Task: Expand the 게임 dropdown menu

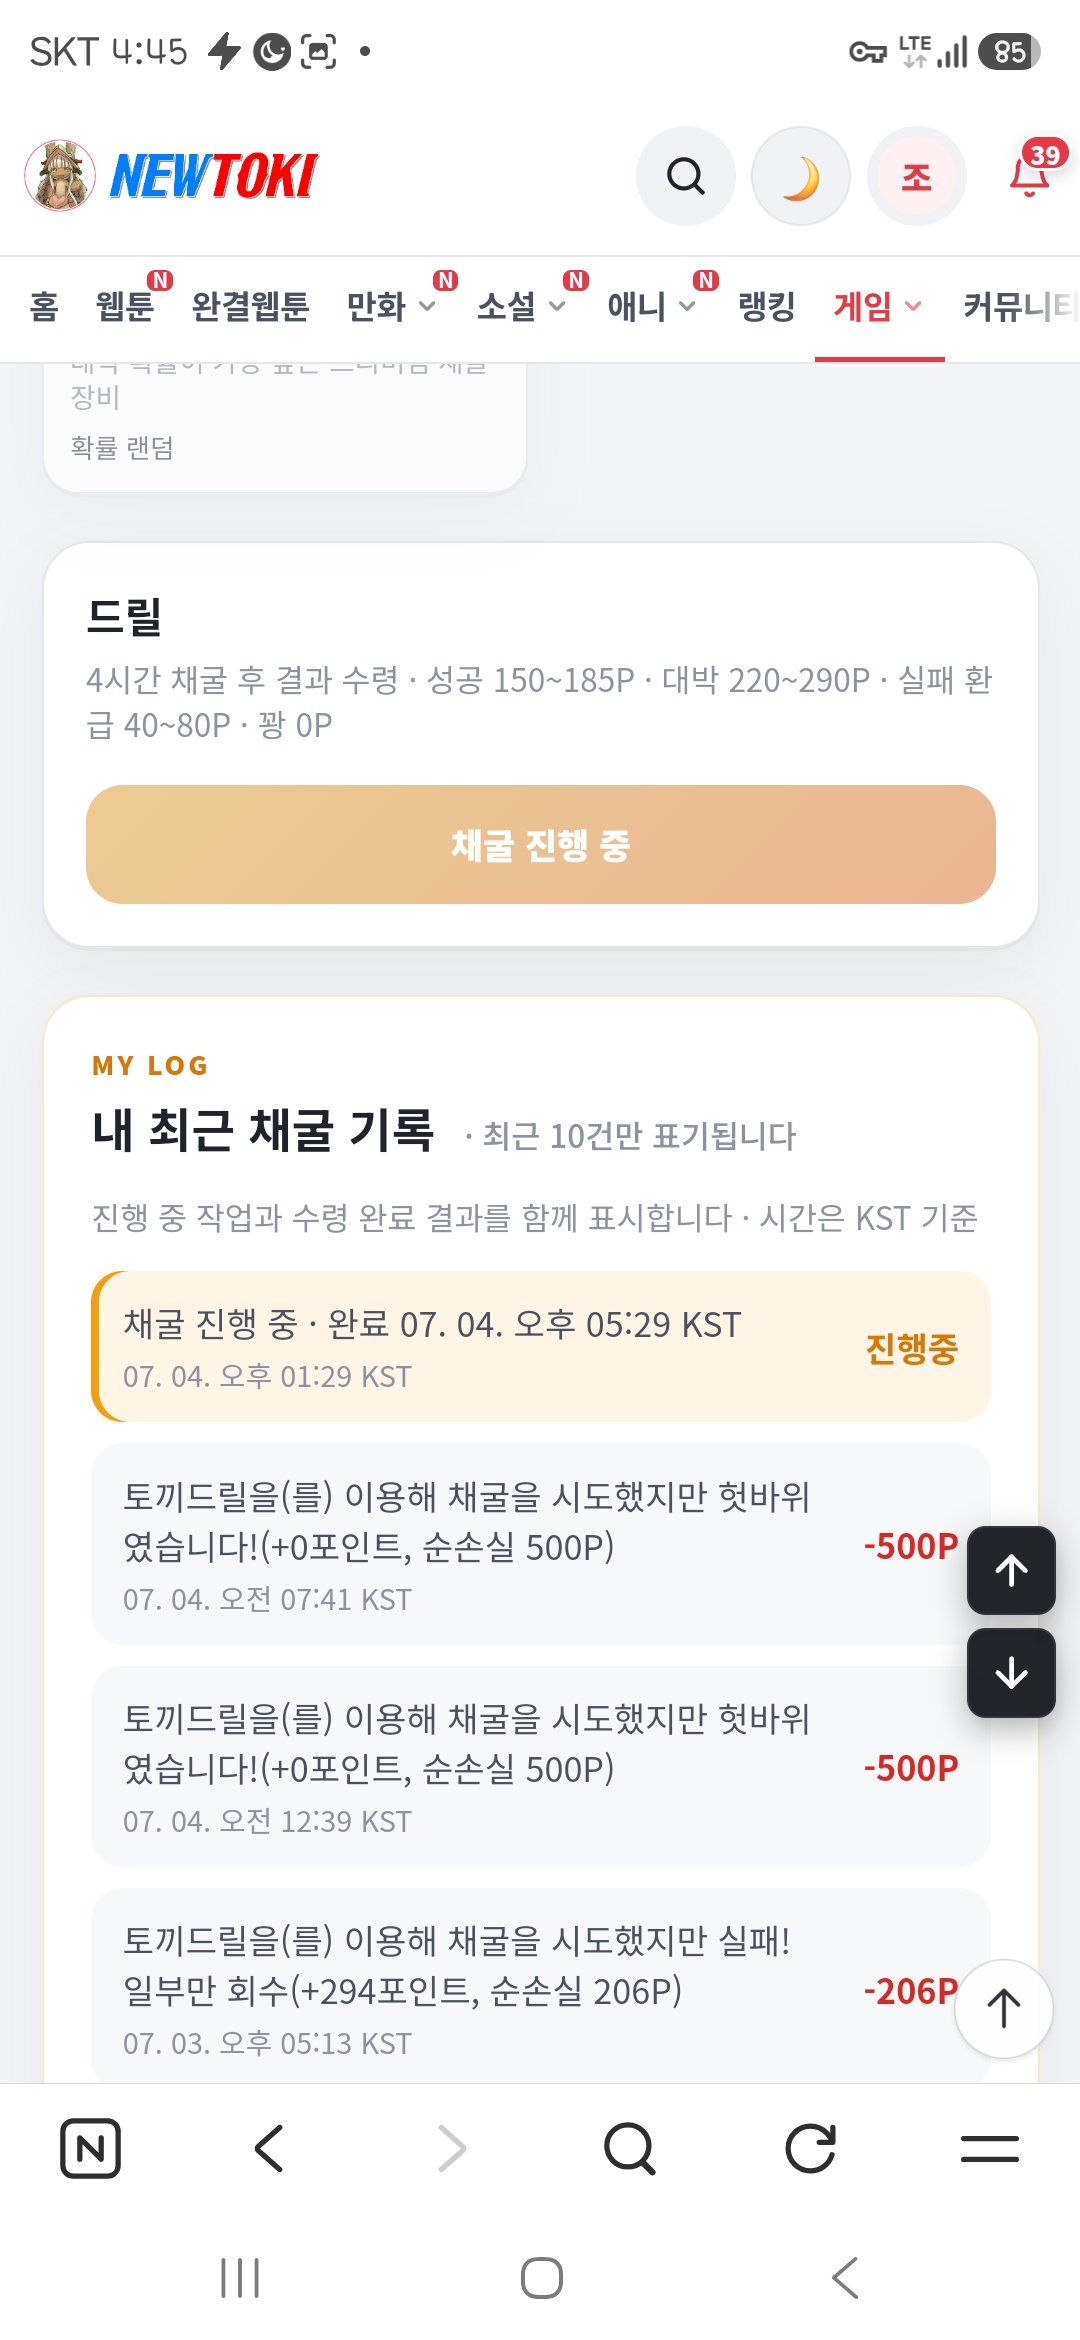Action: pos(878,306)
